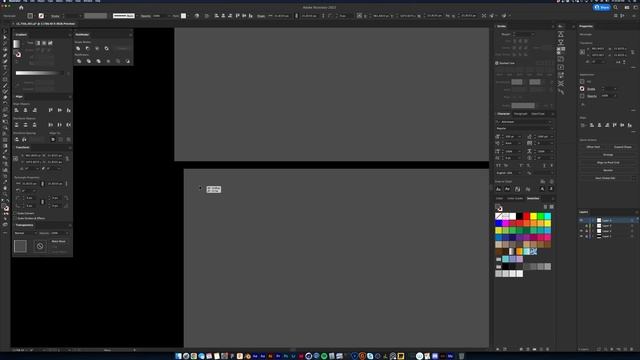Screen dimensions: 640x360
Task: Switch to the Paragraph tab
Action: (x=520, y=114)
